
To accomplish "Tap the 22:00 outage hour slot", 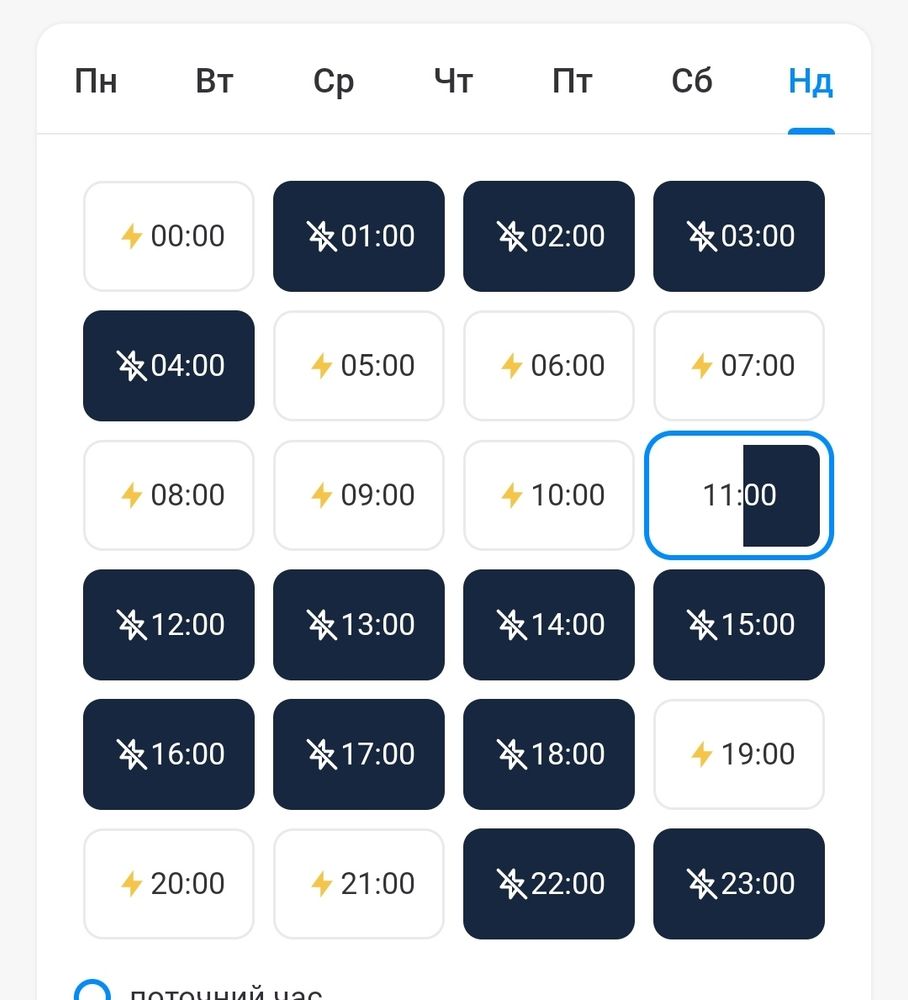I will click(549, 884).
